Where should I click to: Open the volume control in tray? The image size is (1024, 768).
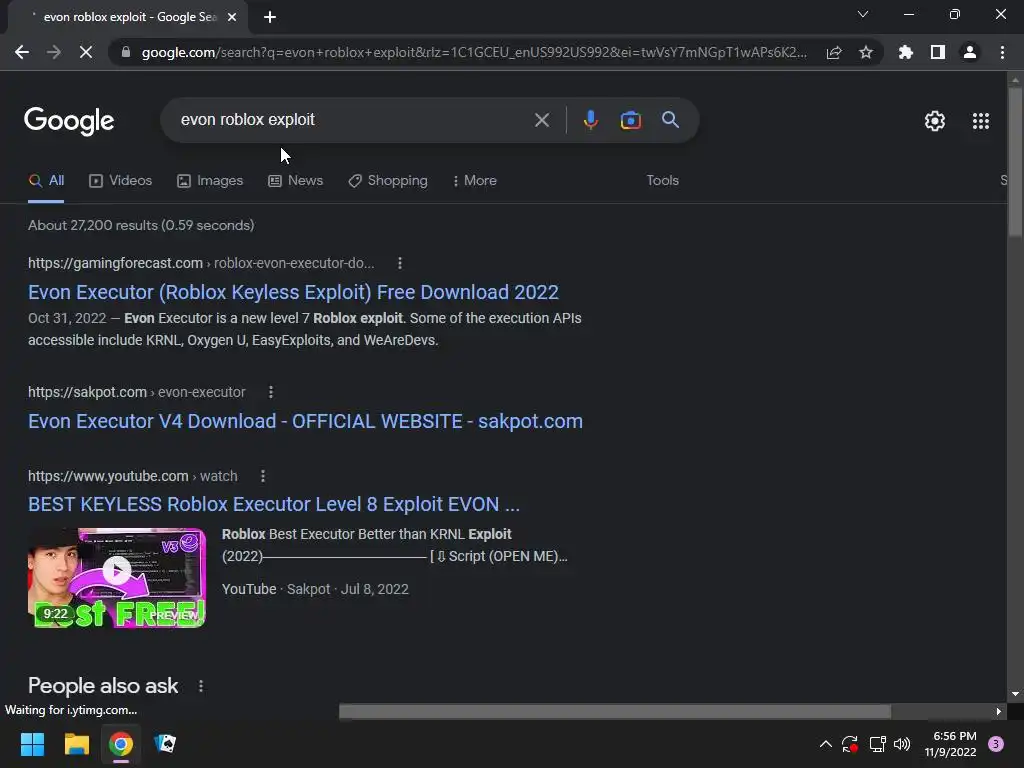[x=902, y=744]
